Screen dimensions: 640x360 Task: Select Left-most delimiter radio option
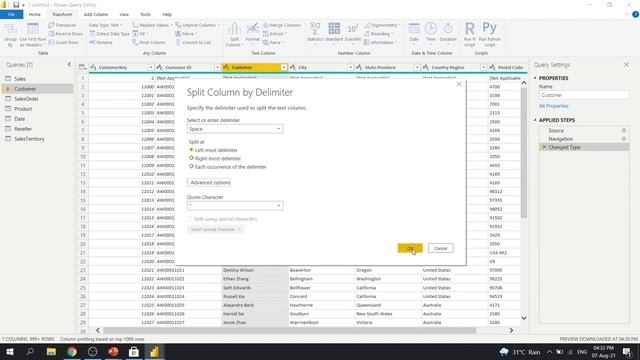click(x=191, y=150)
